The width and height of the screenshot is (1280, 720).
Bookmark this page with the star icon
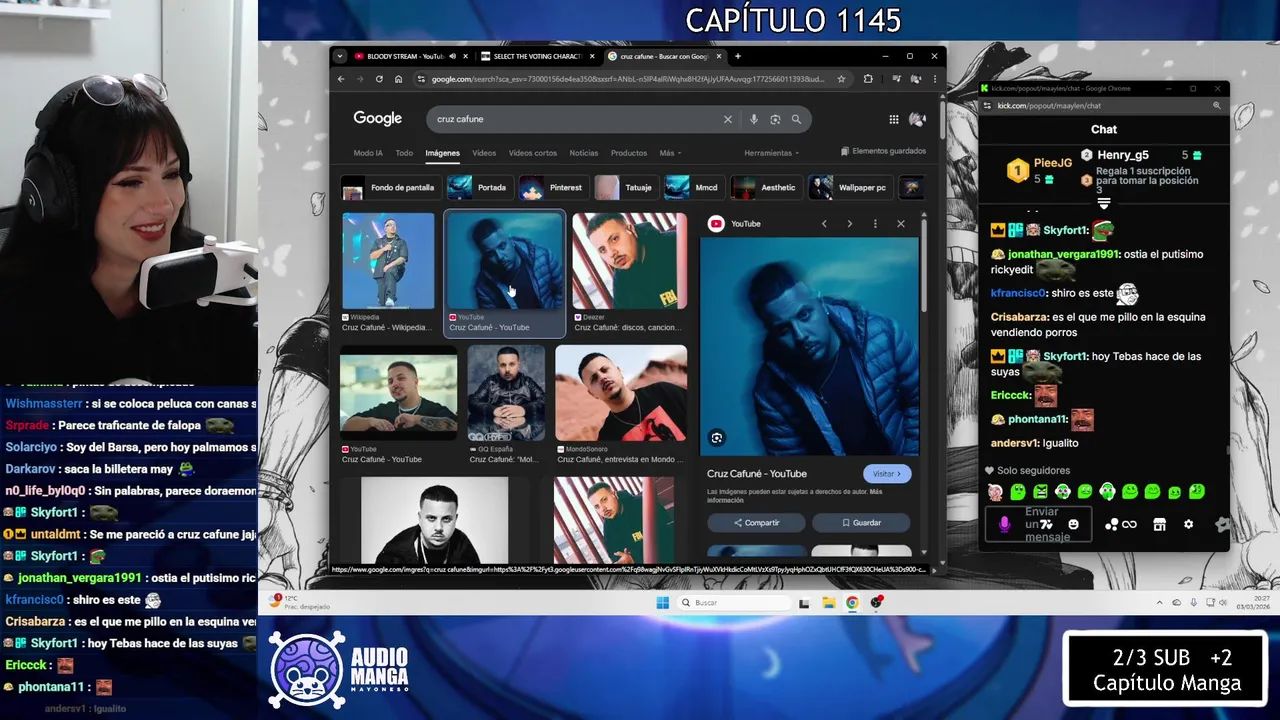[x=841, y=79]
